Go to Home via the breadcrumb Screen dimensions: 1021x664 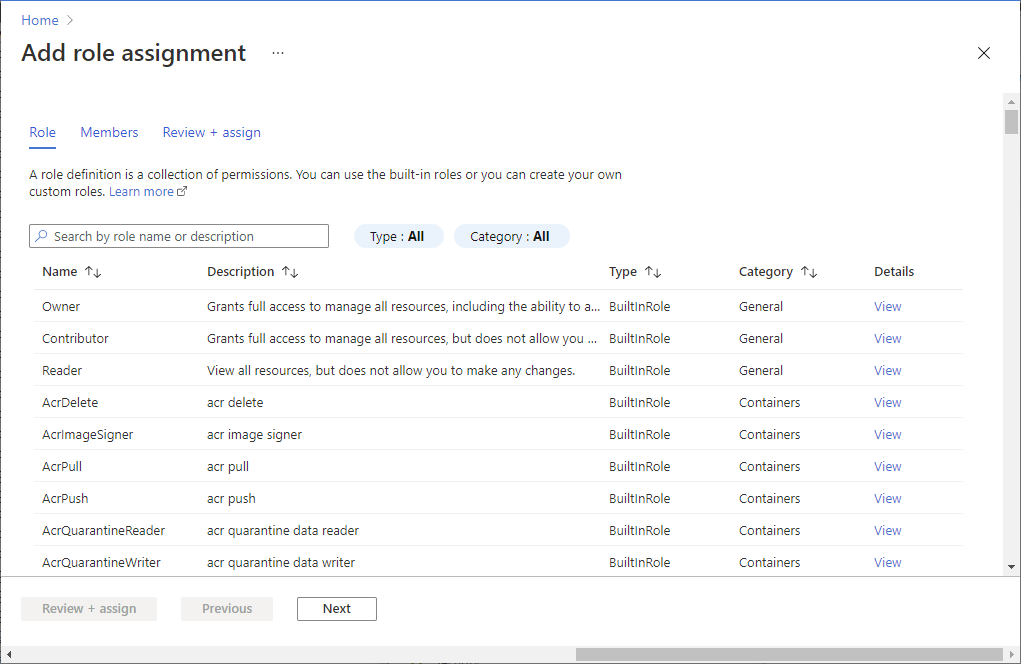pyautogui.click(x=39, y=19)
